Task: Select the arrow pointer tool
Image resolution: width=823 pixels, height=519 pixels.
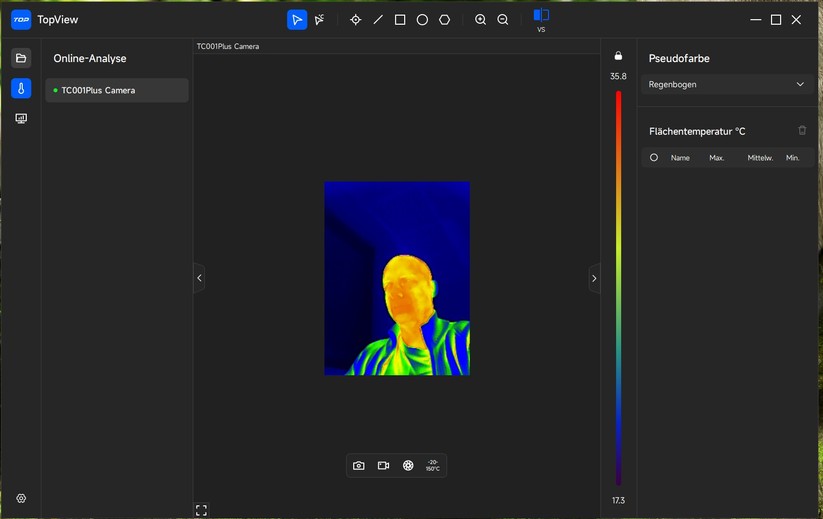Action: pyautogui.click(x=297, y=20)
